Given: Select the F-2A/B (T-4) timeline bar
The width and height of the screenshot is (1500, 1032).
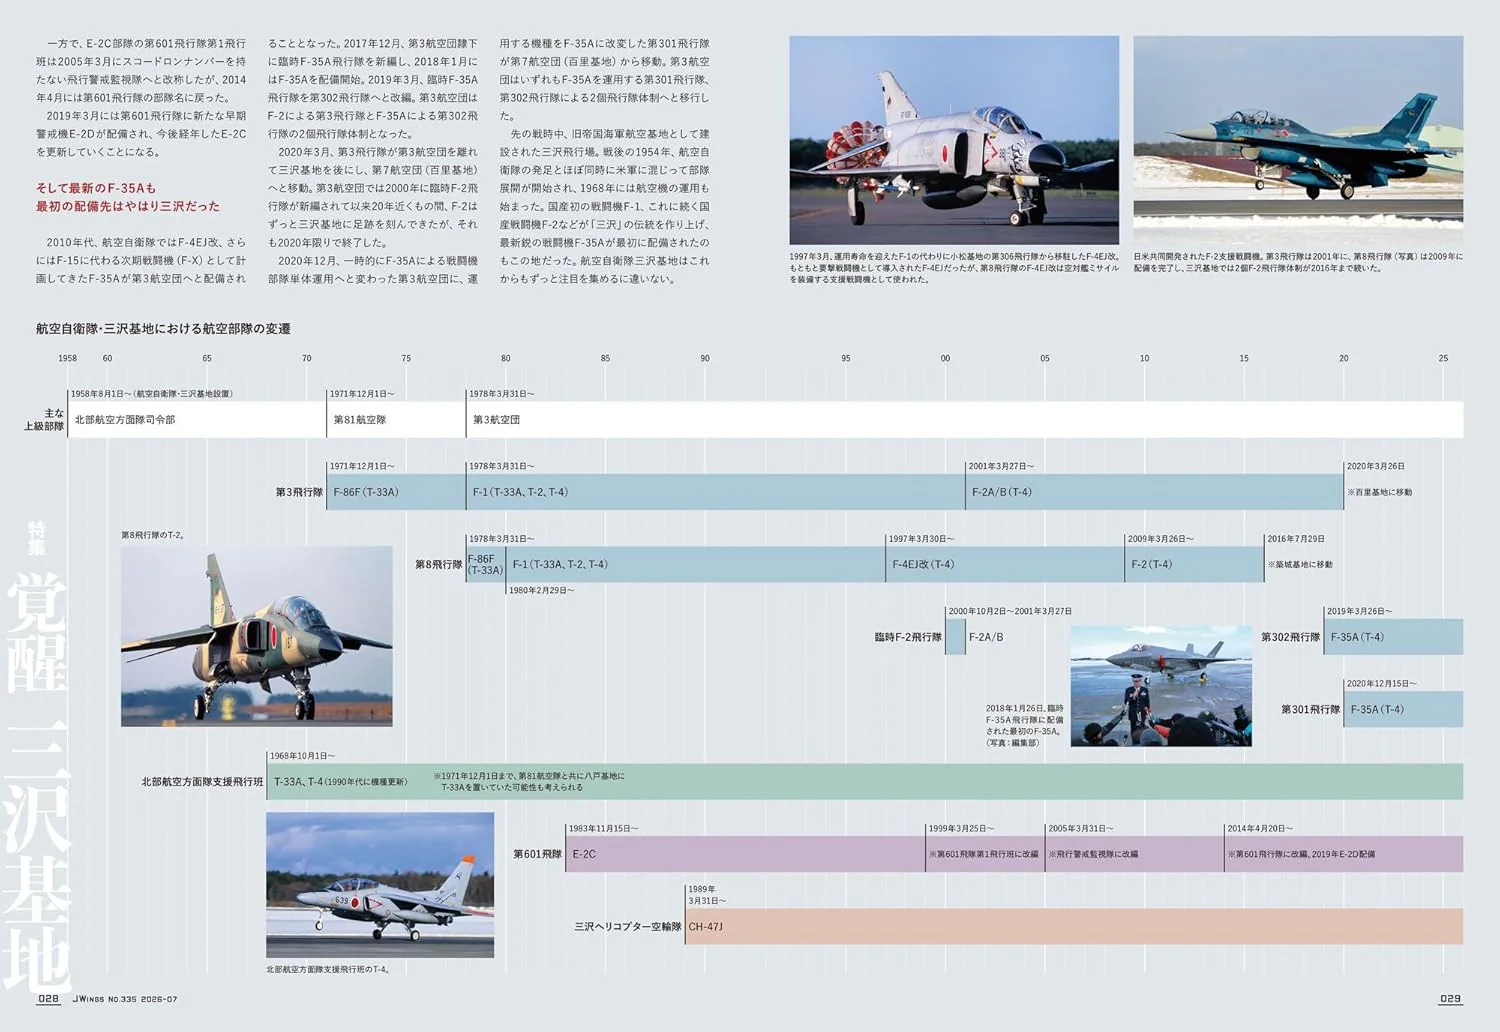Looking at the screenshot, I should click(x=1155, y=492).
